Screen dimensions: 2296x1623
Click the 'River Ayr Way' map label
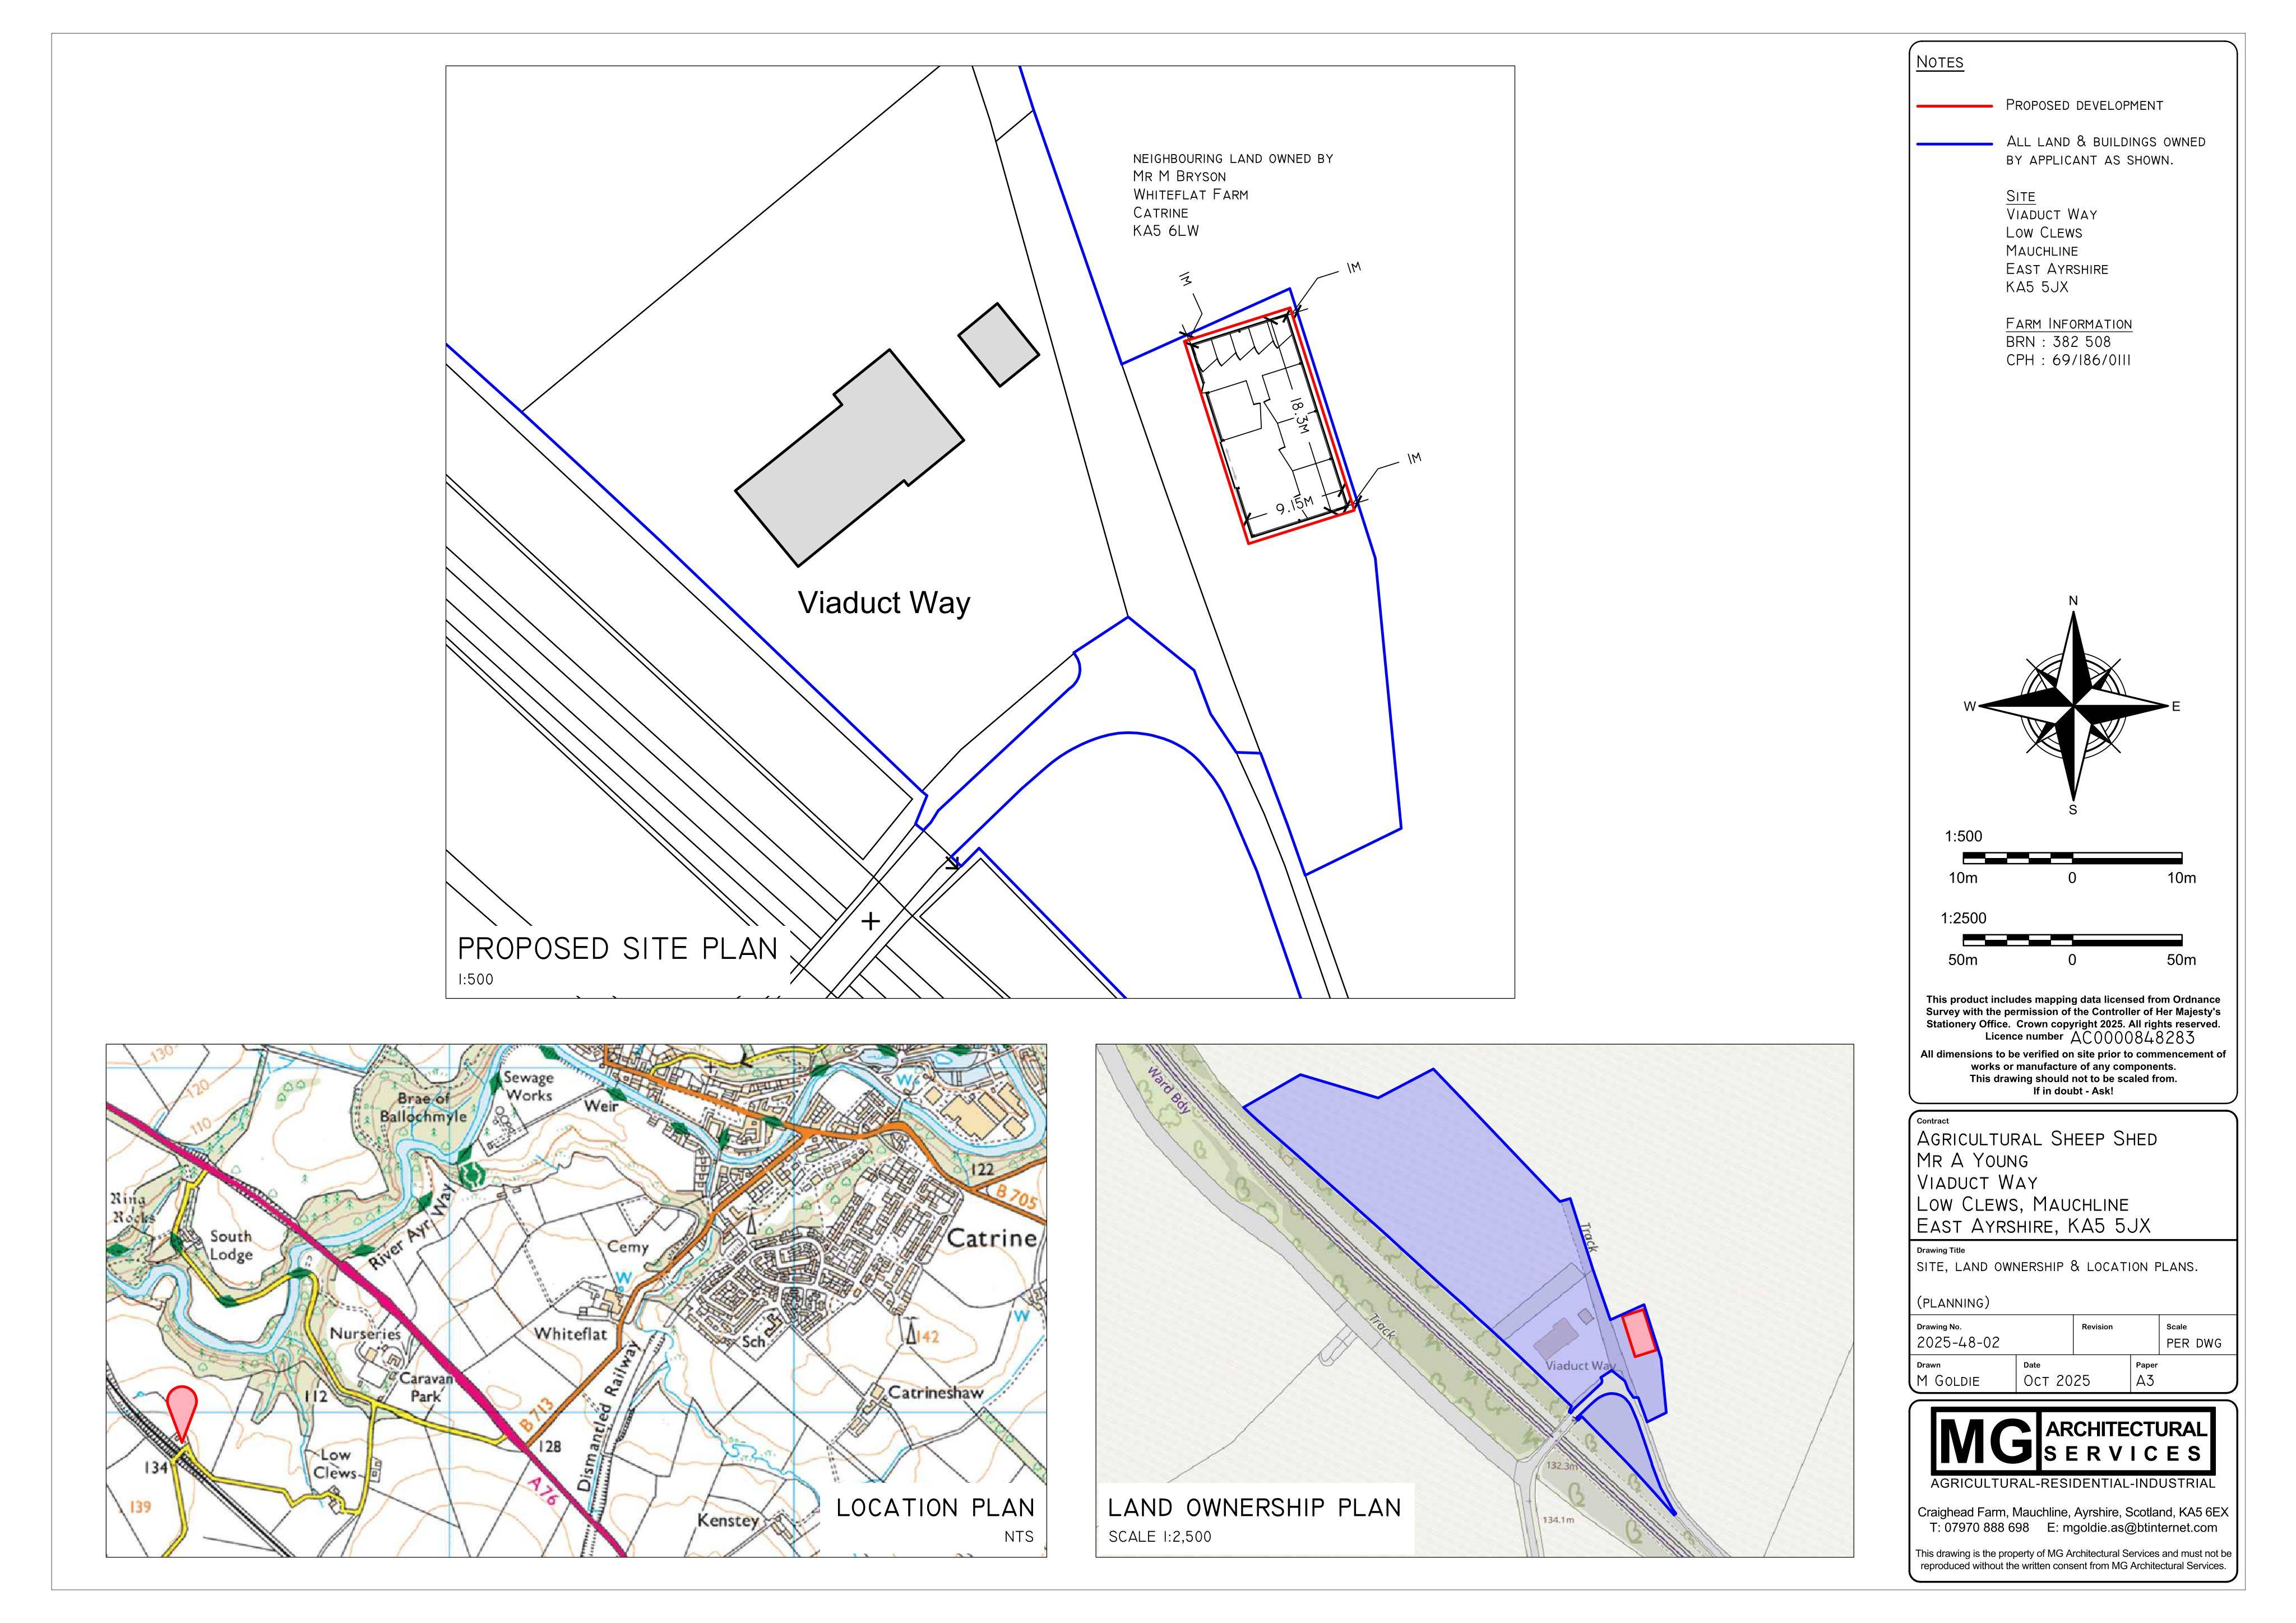(411, 1228)
